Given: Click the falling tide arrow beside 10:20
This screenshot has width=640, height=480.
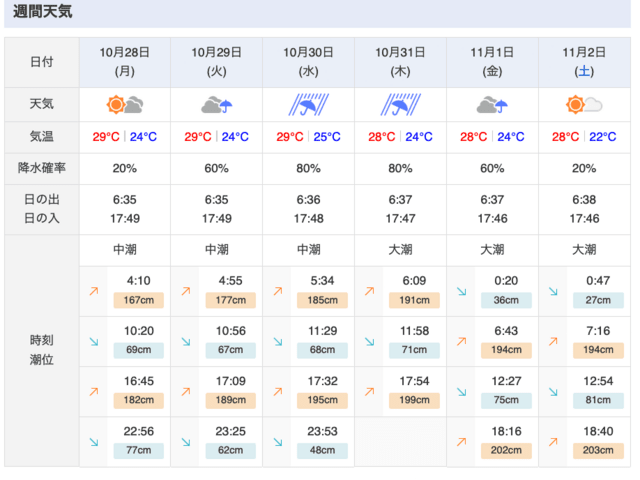Looking at the screenshot, I should pyautogui.click(x=93, y=341).
